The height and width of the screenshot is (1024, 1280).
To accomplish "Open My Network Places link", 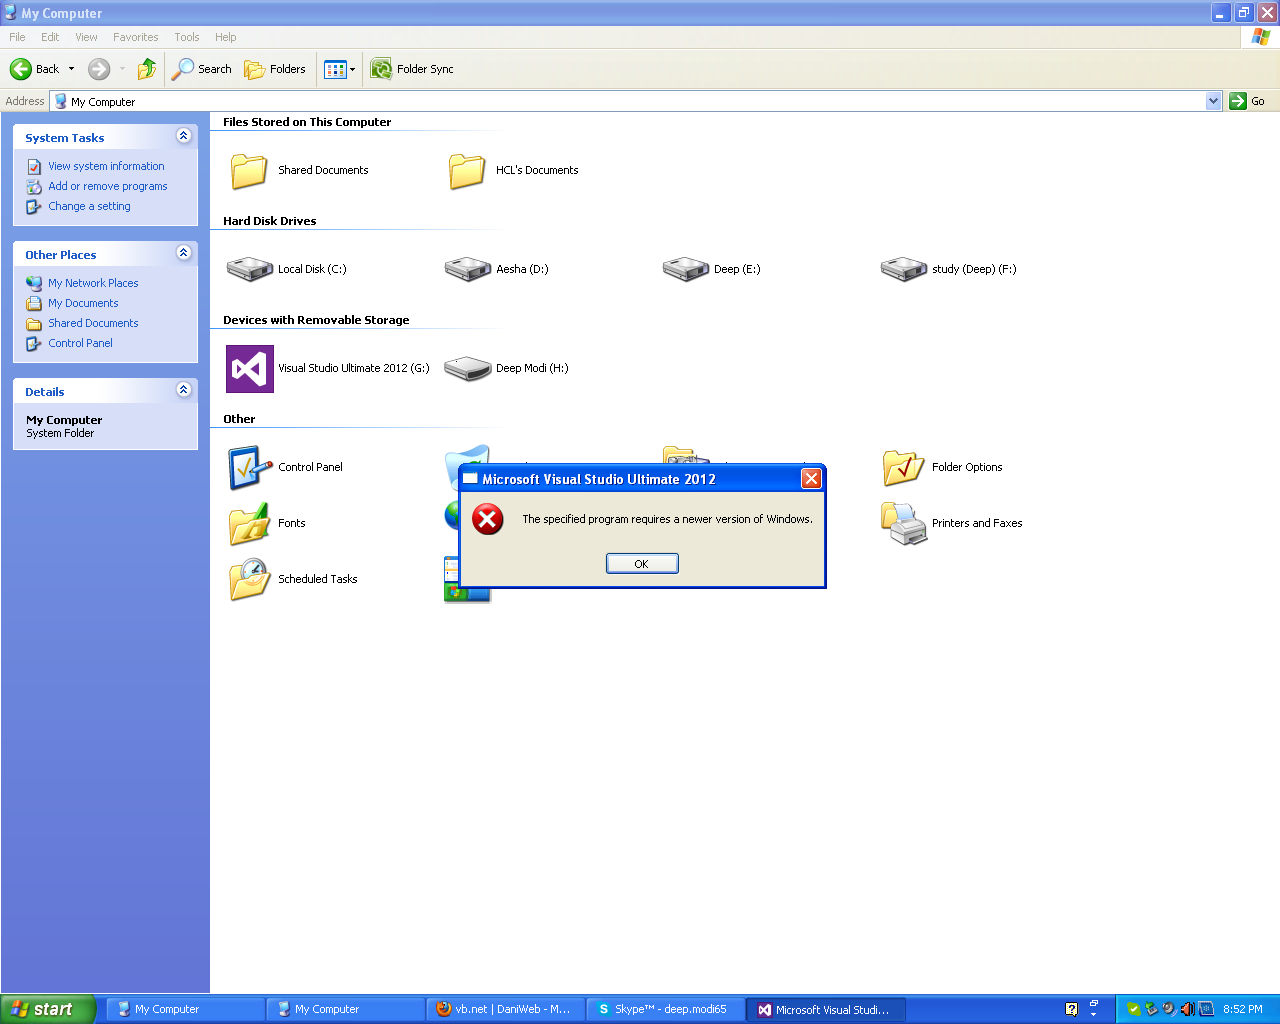I will point(93,283).
